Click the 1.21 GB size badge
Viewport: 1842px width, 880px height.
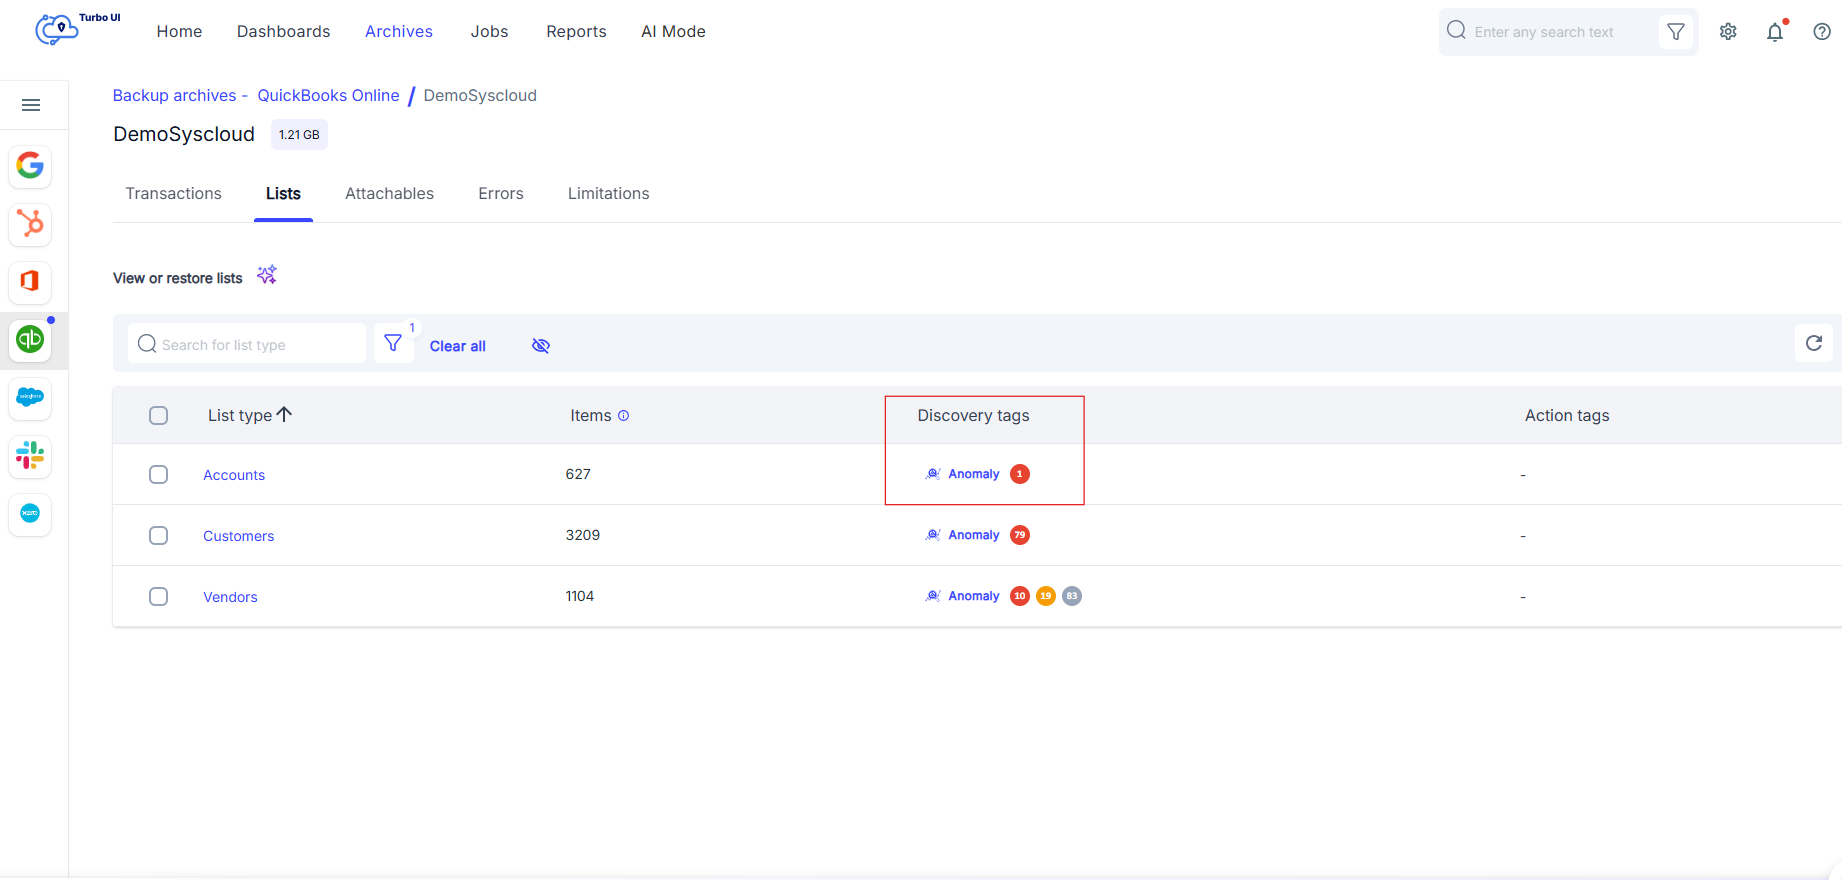(299, 134)
